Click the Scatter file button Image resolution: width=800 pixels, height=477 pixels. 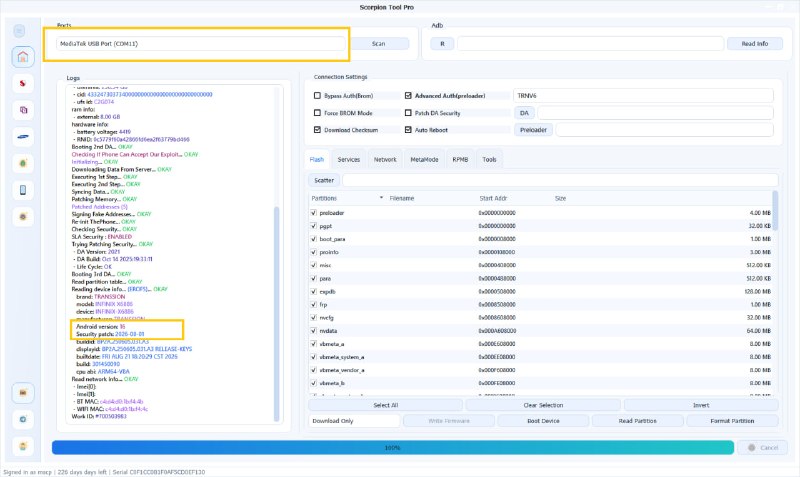(324, 180)
